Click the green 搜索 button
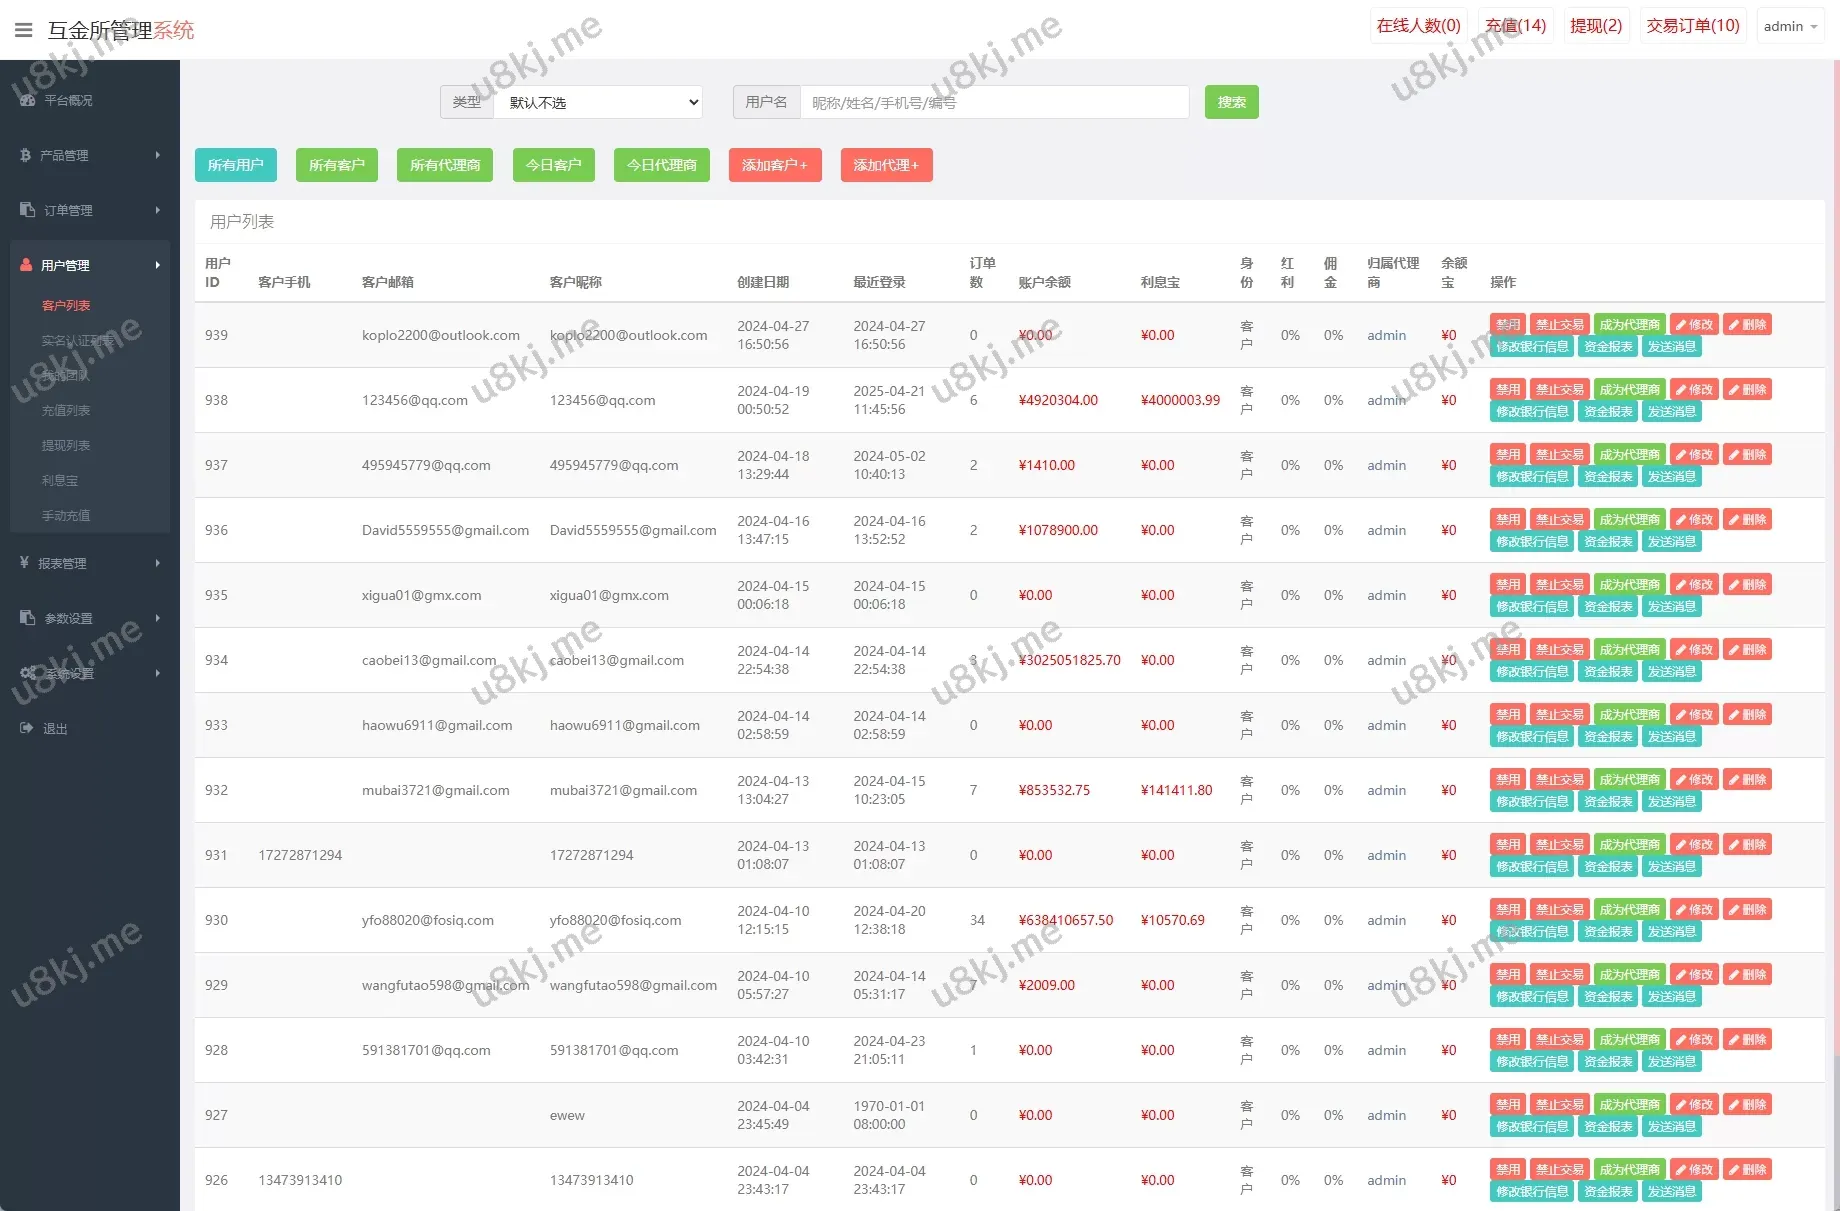 tap(1231, 102)
